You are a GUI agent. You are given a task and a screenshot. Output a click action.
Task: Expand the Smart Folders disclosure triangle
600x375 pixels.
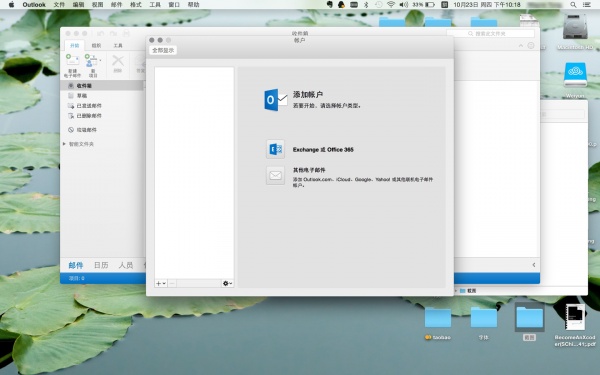click(x=64, y=144)
